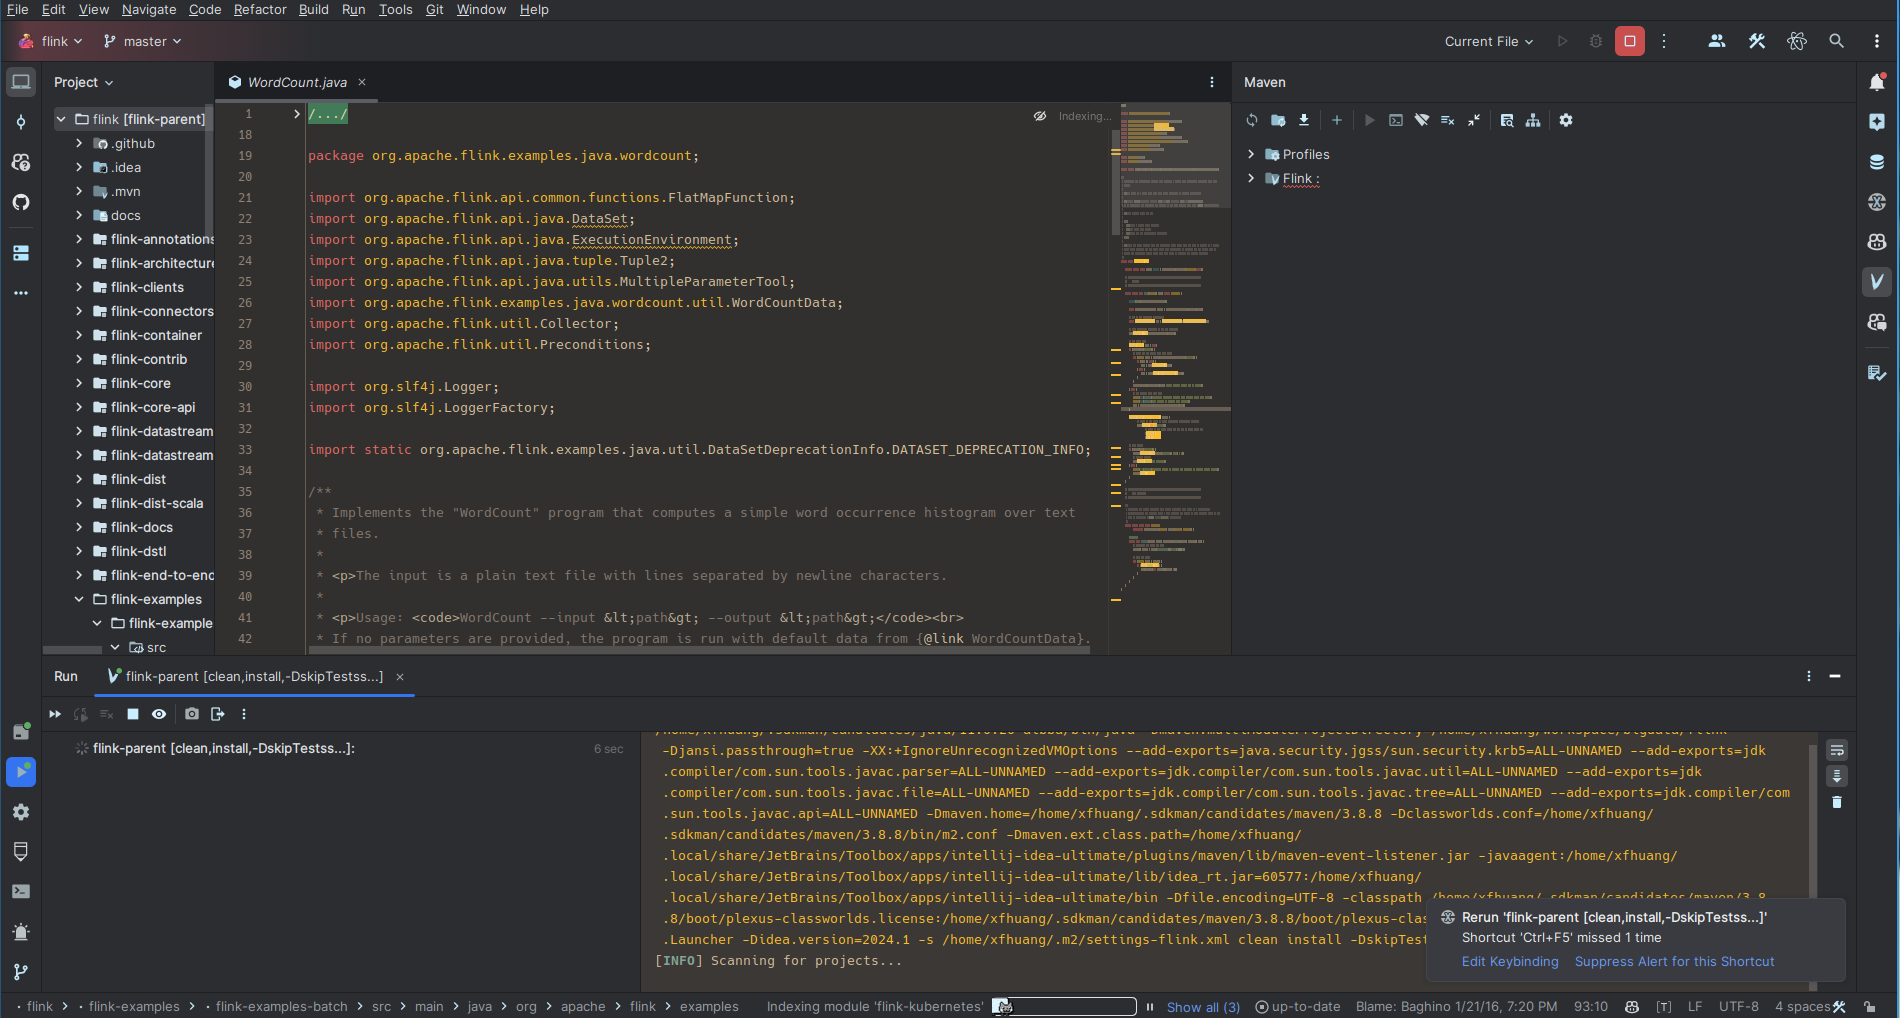This screenshot has width=1900, height=1018.
Task: Reload all Maven projects in Maven panel
Action: pyautogui.click(x=1252, y=120)
